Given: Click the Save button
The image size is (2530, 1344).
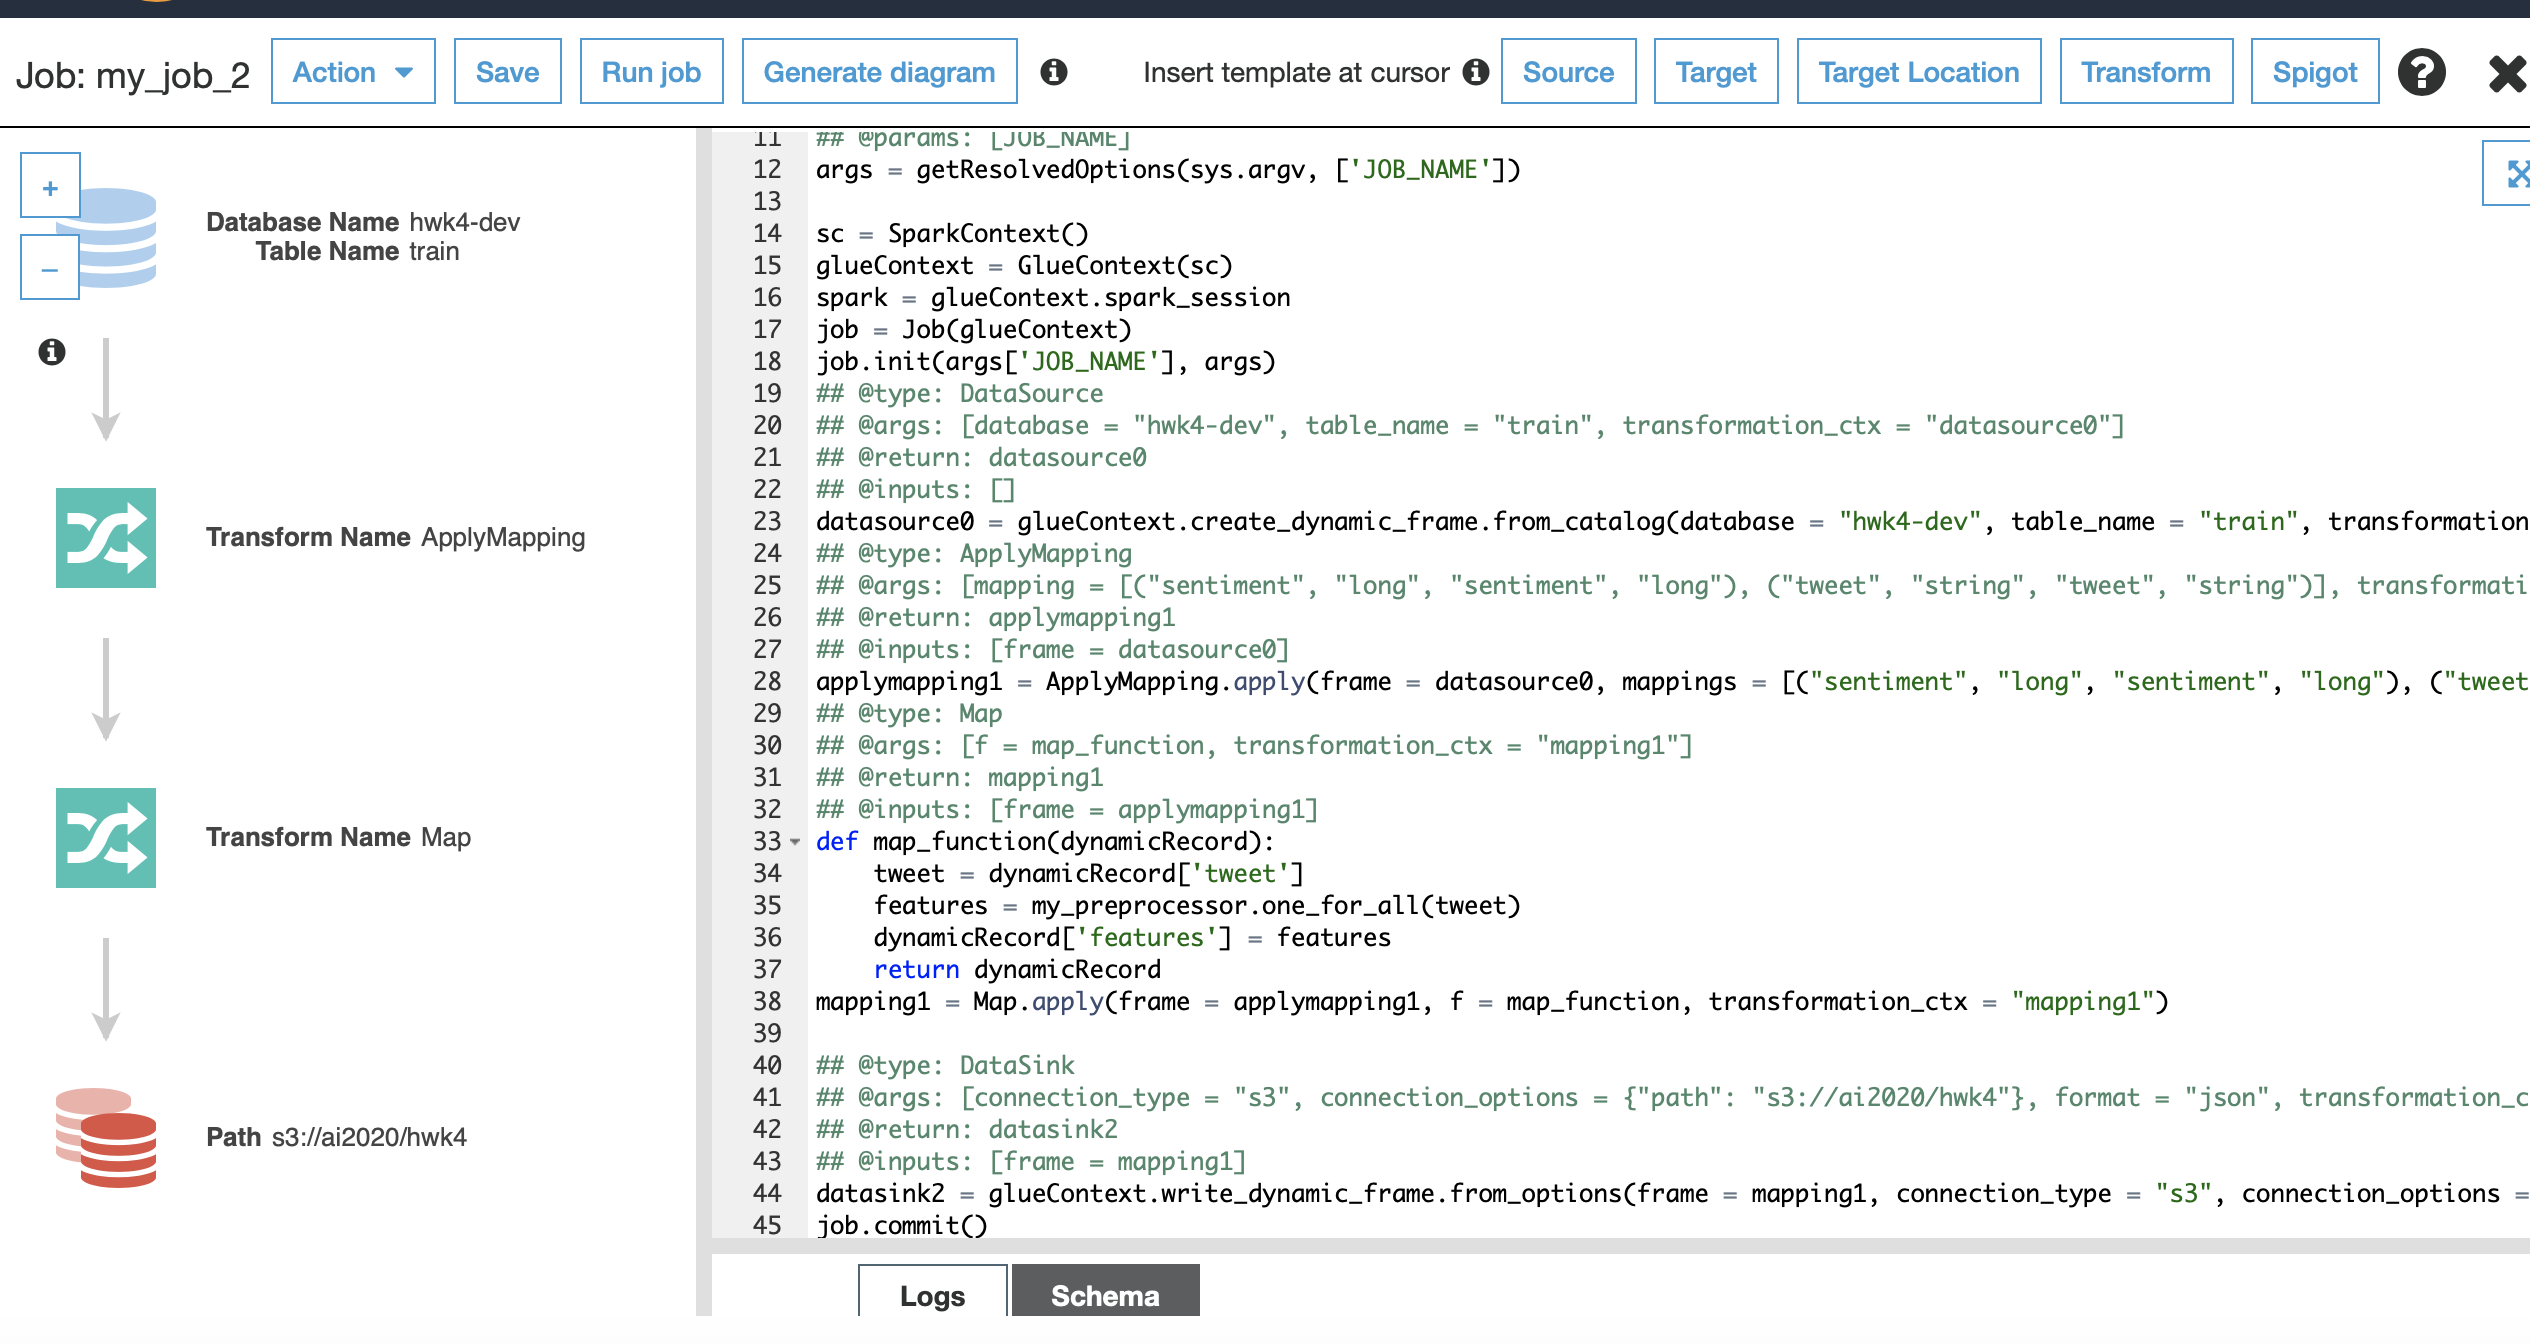Looking at the screenshot, I should pyautogui.click(x=507, y=72).
